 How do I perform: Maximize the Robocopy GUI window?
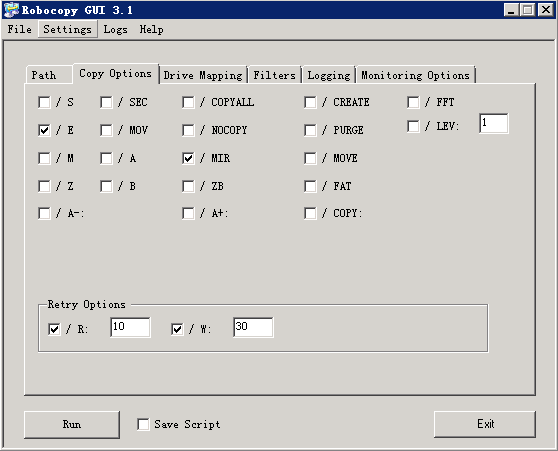tap(527, 10)
